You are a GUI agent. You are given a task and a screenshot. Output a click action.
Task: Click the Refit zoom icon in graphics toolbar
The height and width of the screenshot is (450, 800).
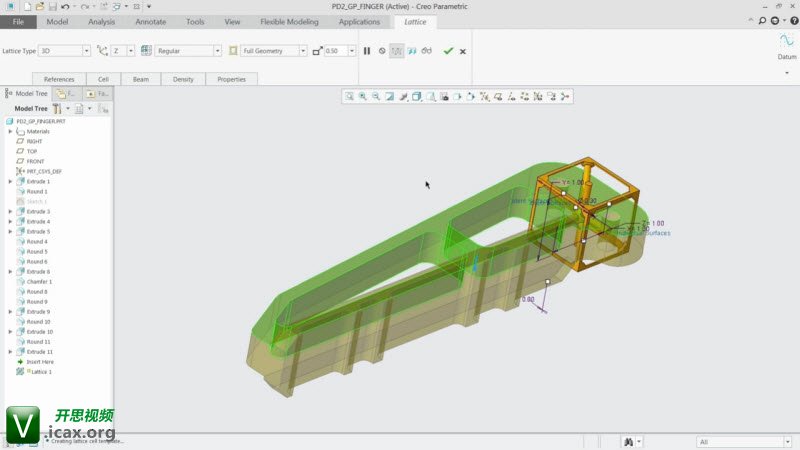[349, 96]
